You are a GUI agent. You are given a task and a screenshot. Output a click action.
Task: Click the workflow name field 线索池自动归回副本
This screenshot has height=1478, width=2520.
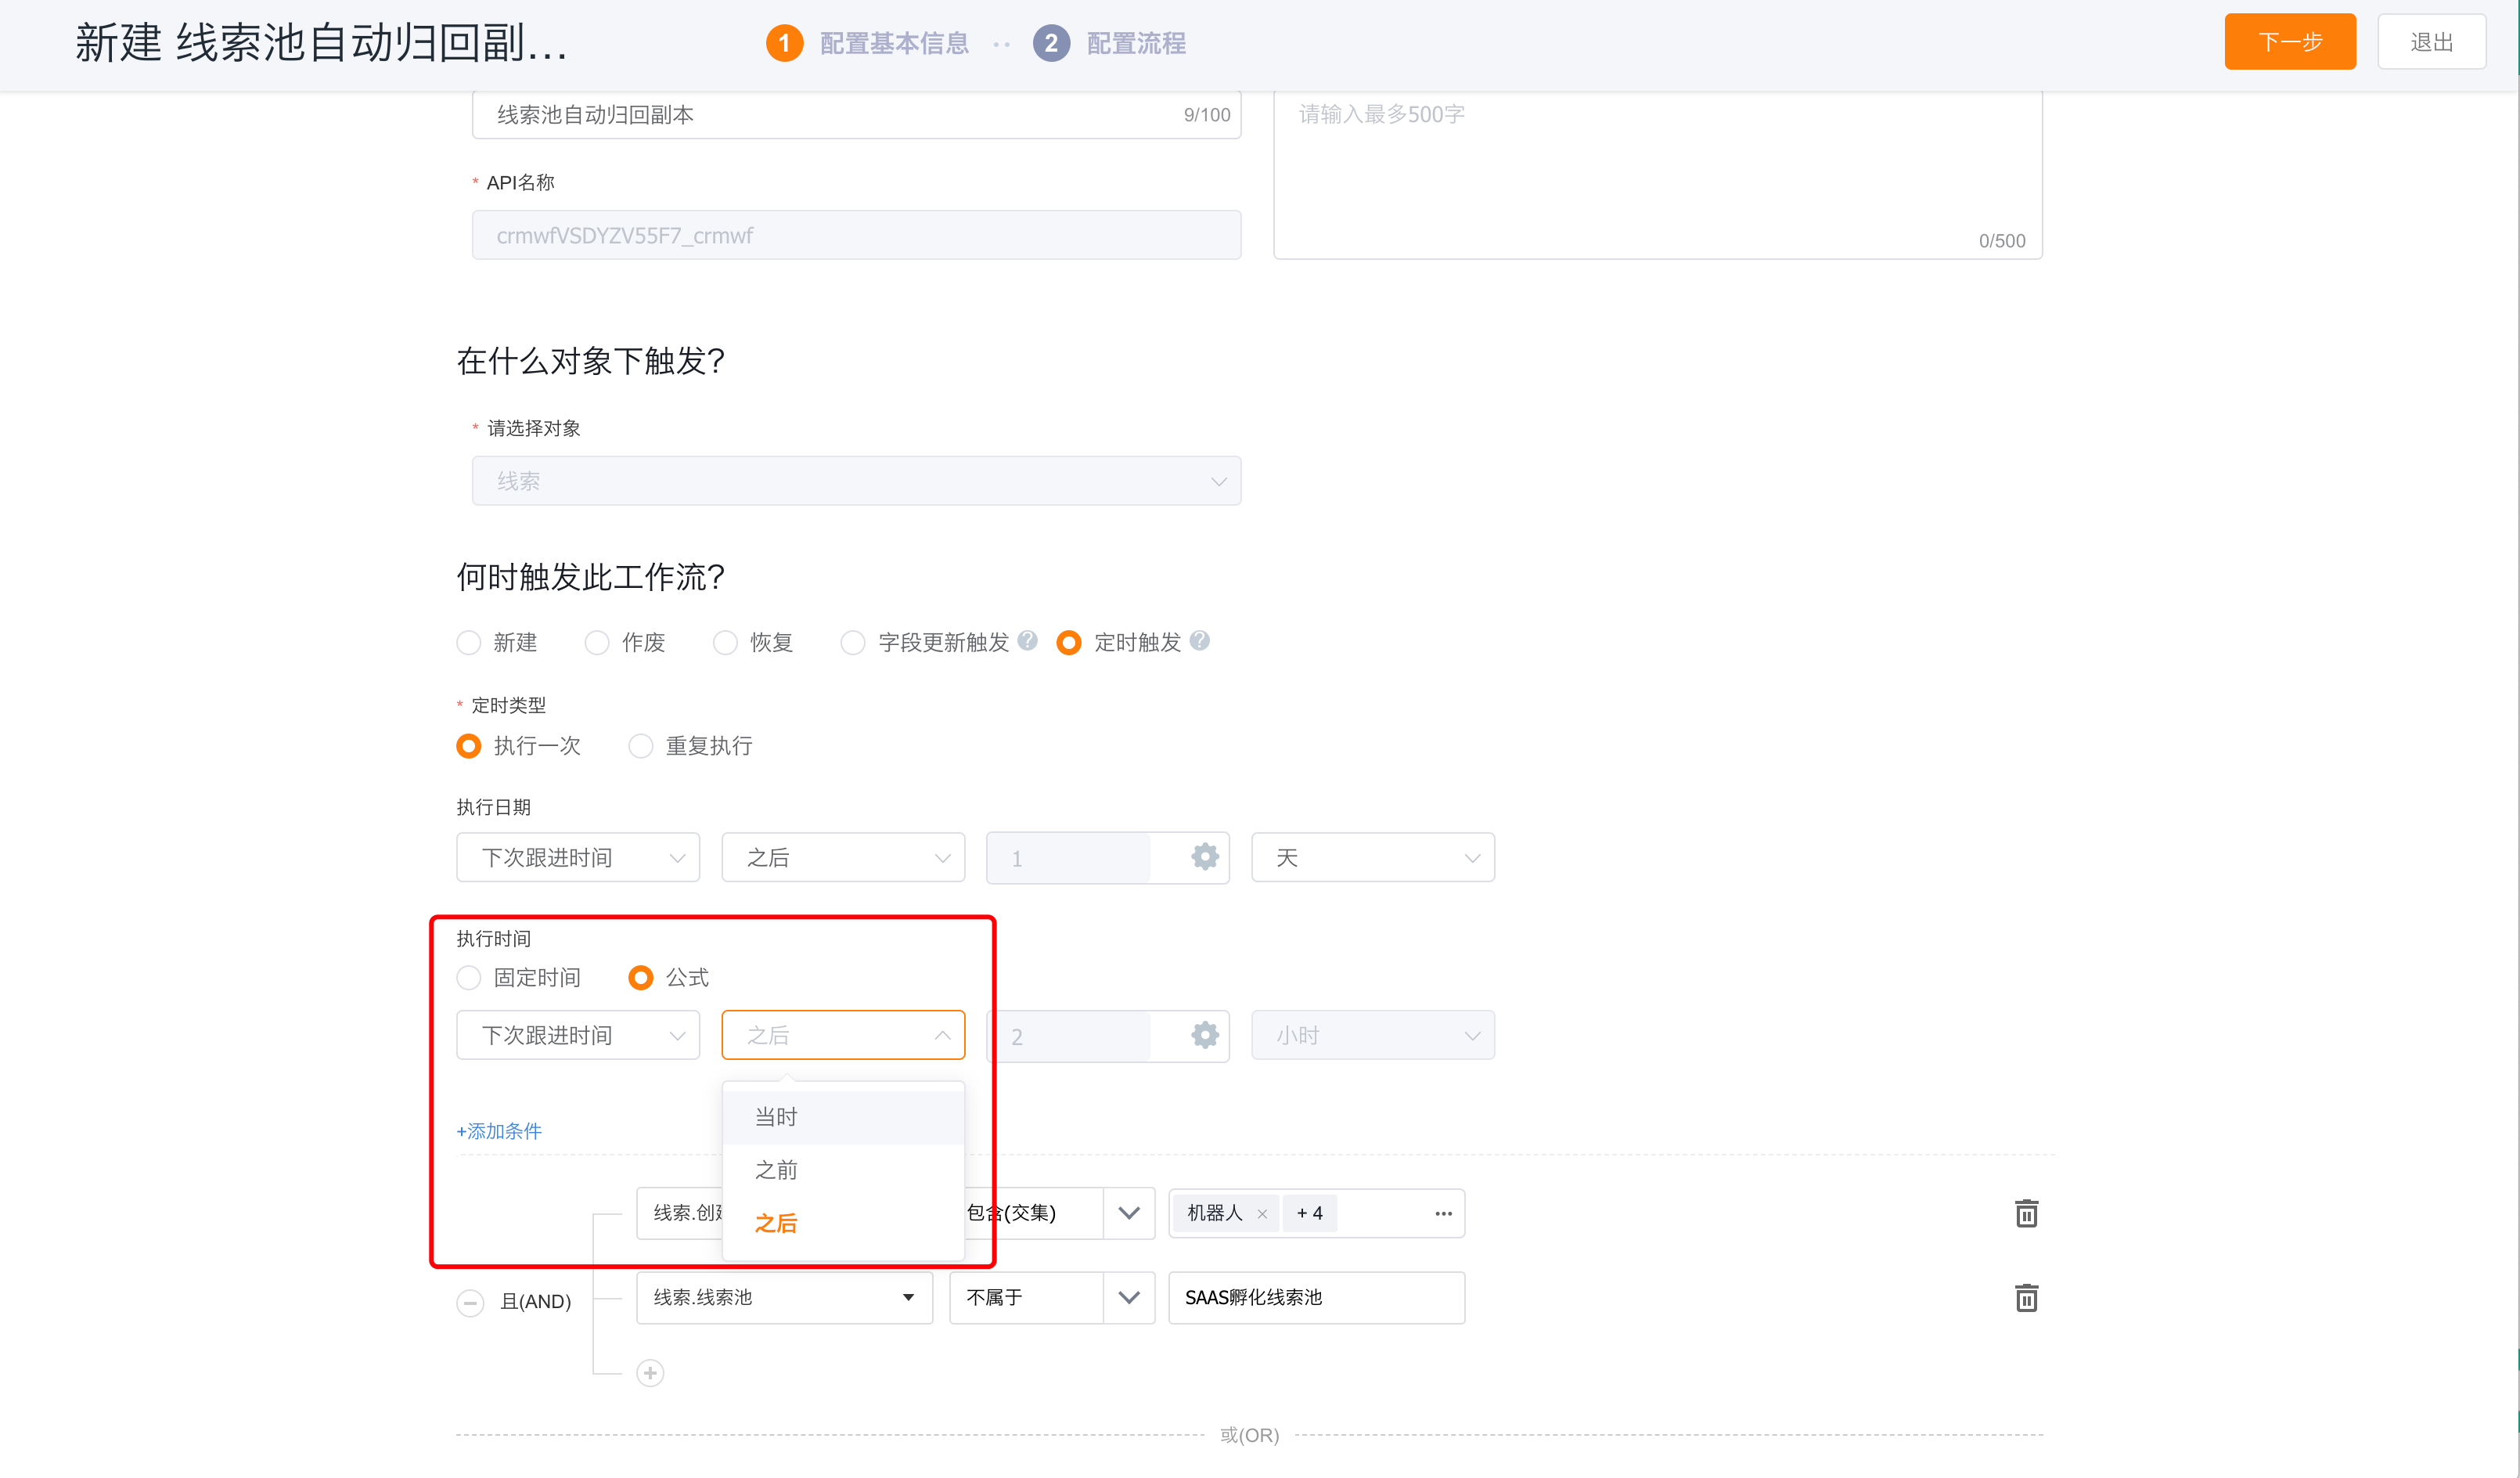(x=857, y=114)
